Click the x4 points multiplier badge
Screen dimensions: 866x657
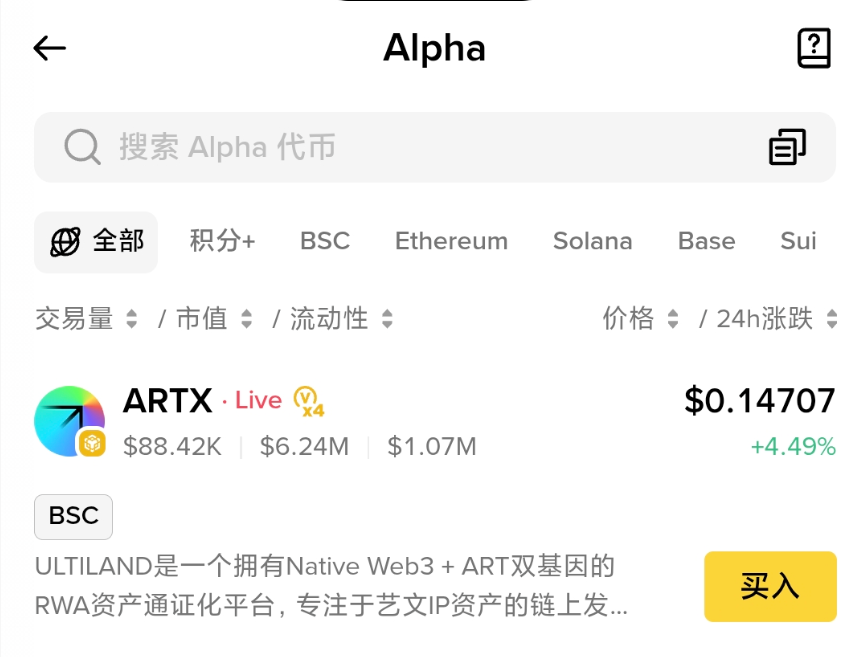point(309,402)
